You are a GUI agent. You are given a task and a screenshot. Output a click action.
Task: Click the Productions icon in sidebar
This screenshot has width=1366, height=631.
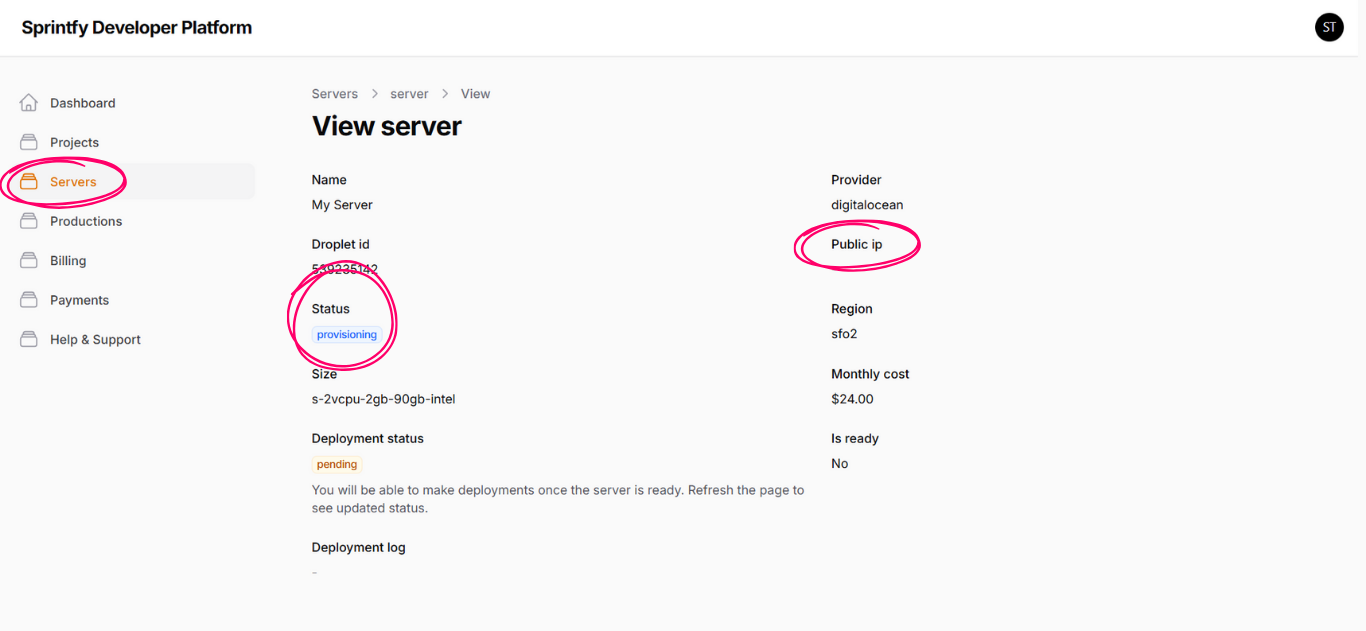(x=29, y=221)
